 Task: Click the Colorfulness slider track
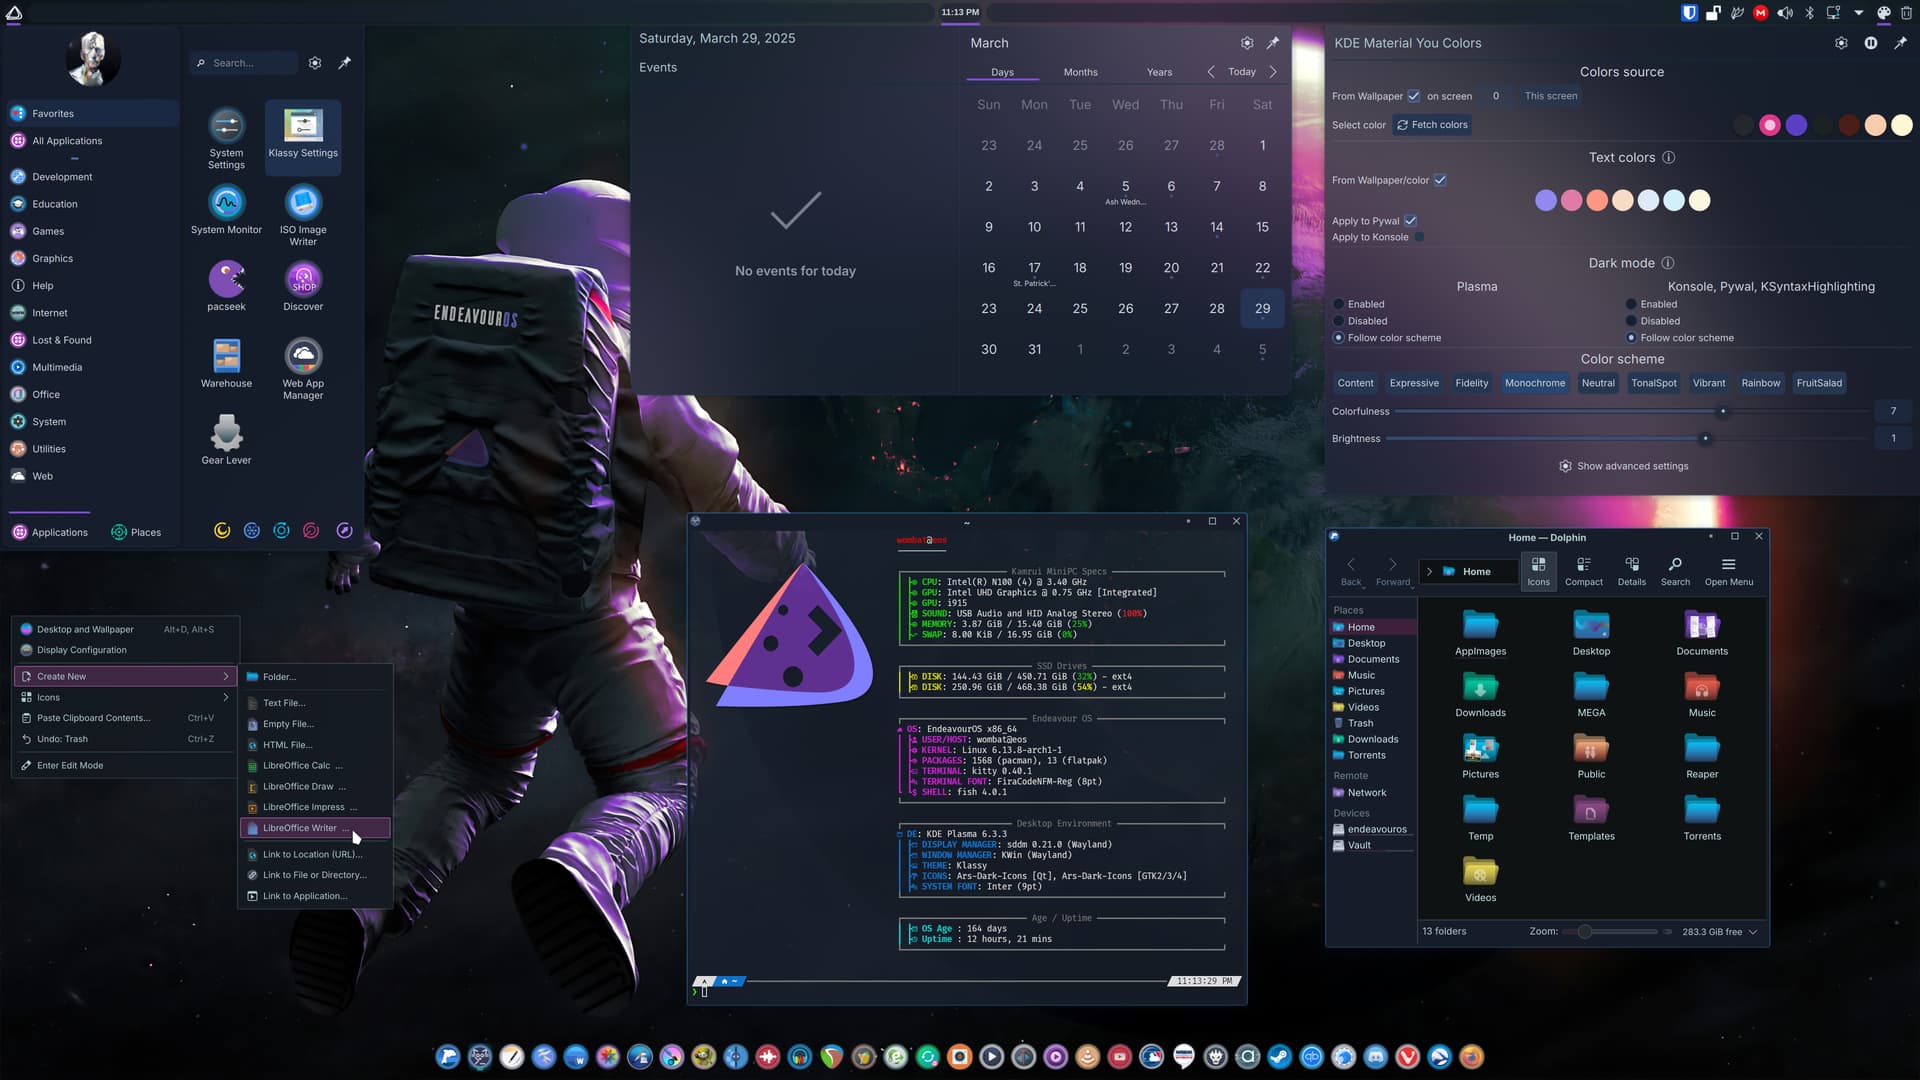pos(1629,411)
